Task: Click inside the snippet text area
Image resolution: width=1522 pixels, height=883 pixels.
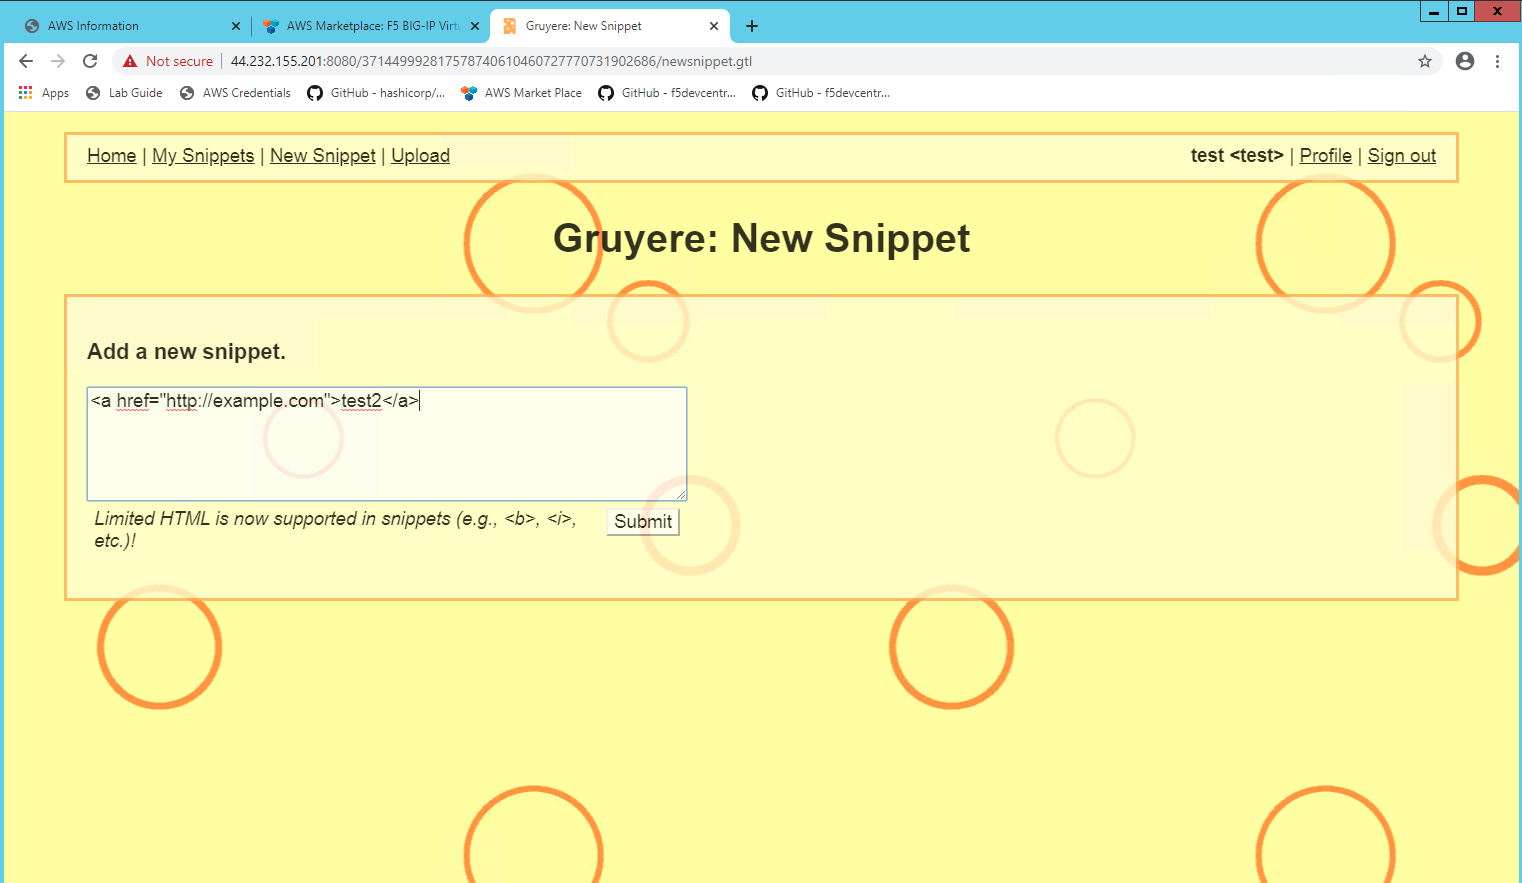Action: point(387,444)
